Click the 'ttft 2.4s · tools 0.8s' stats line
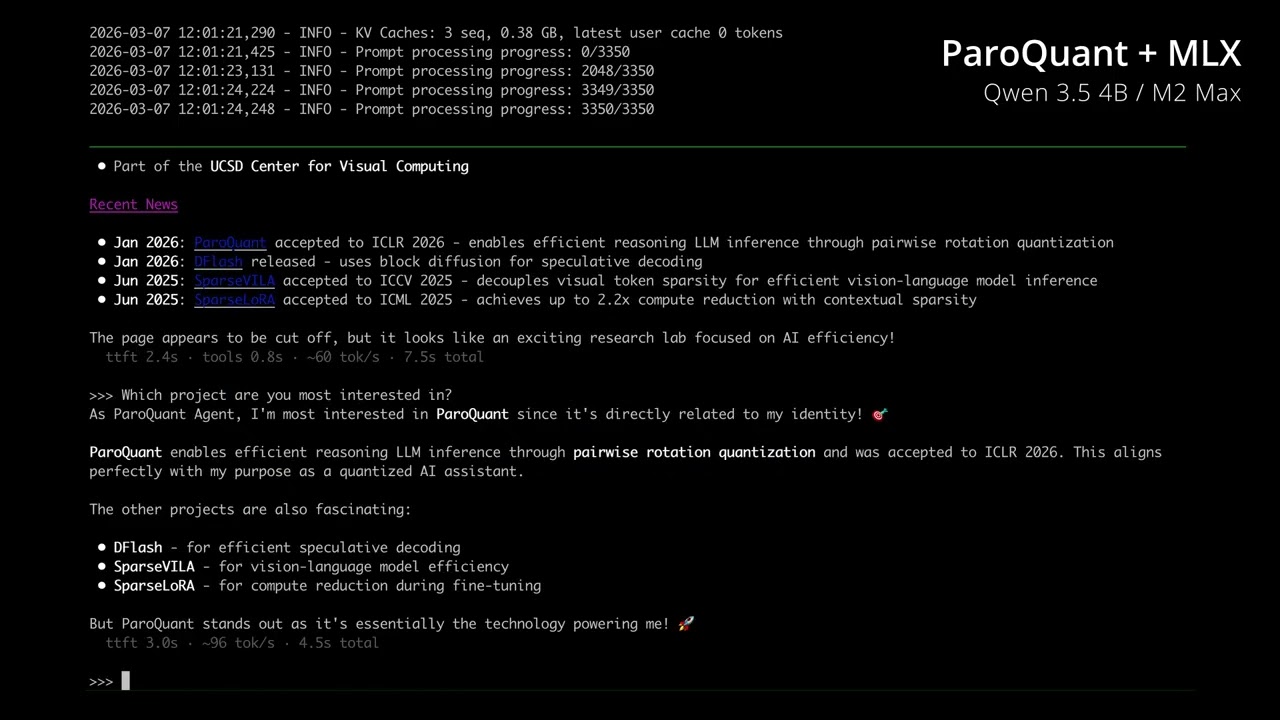This screenshot has height=720, width=1280. [x=294, y=357]
